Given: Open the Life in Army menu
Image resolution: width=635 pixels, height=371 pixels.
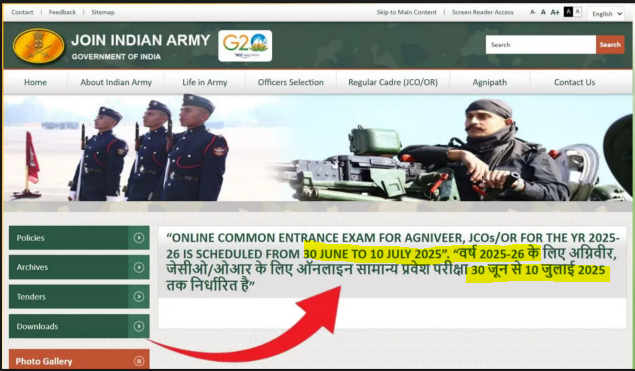Looking at the screenshot, I should (205, 82).
